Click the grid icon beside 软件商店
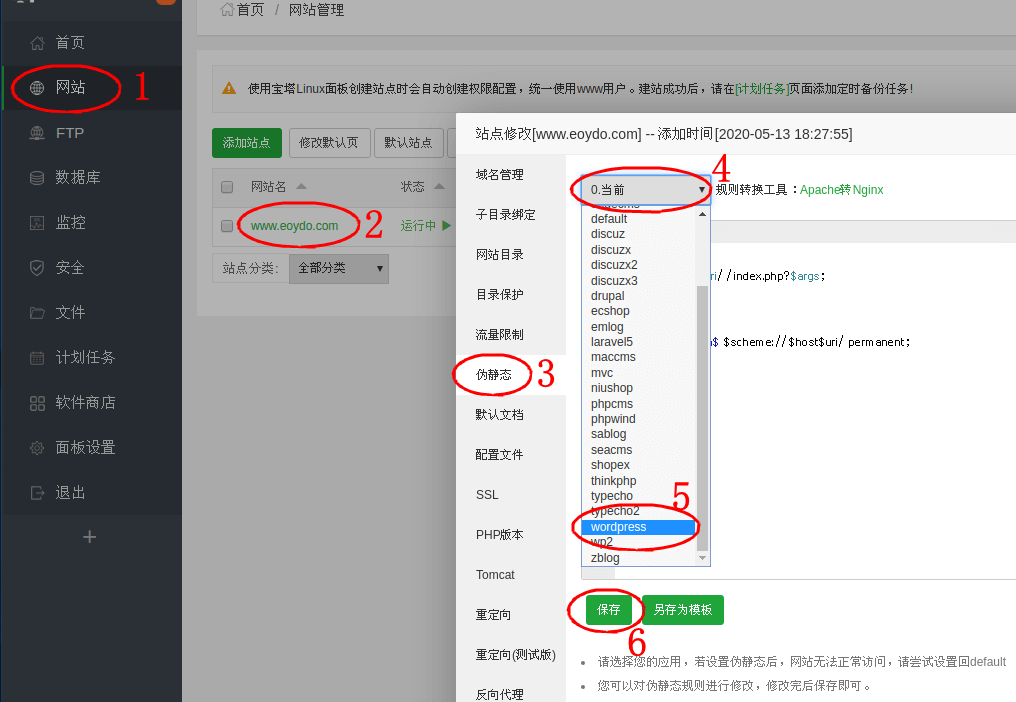The width and height of the screenshot is (1016, 702). (38, 403)
